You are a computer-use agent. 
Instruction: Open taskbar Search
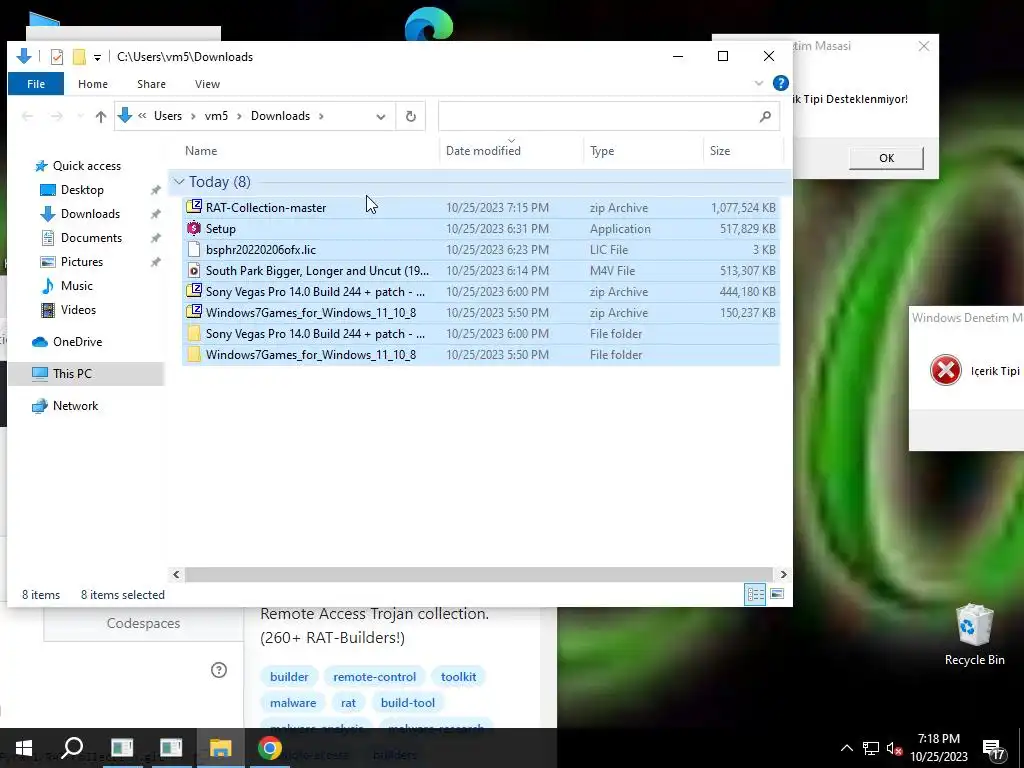pyautogui.click(x=72, y=748)
